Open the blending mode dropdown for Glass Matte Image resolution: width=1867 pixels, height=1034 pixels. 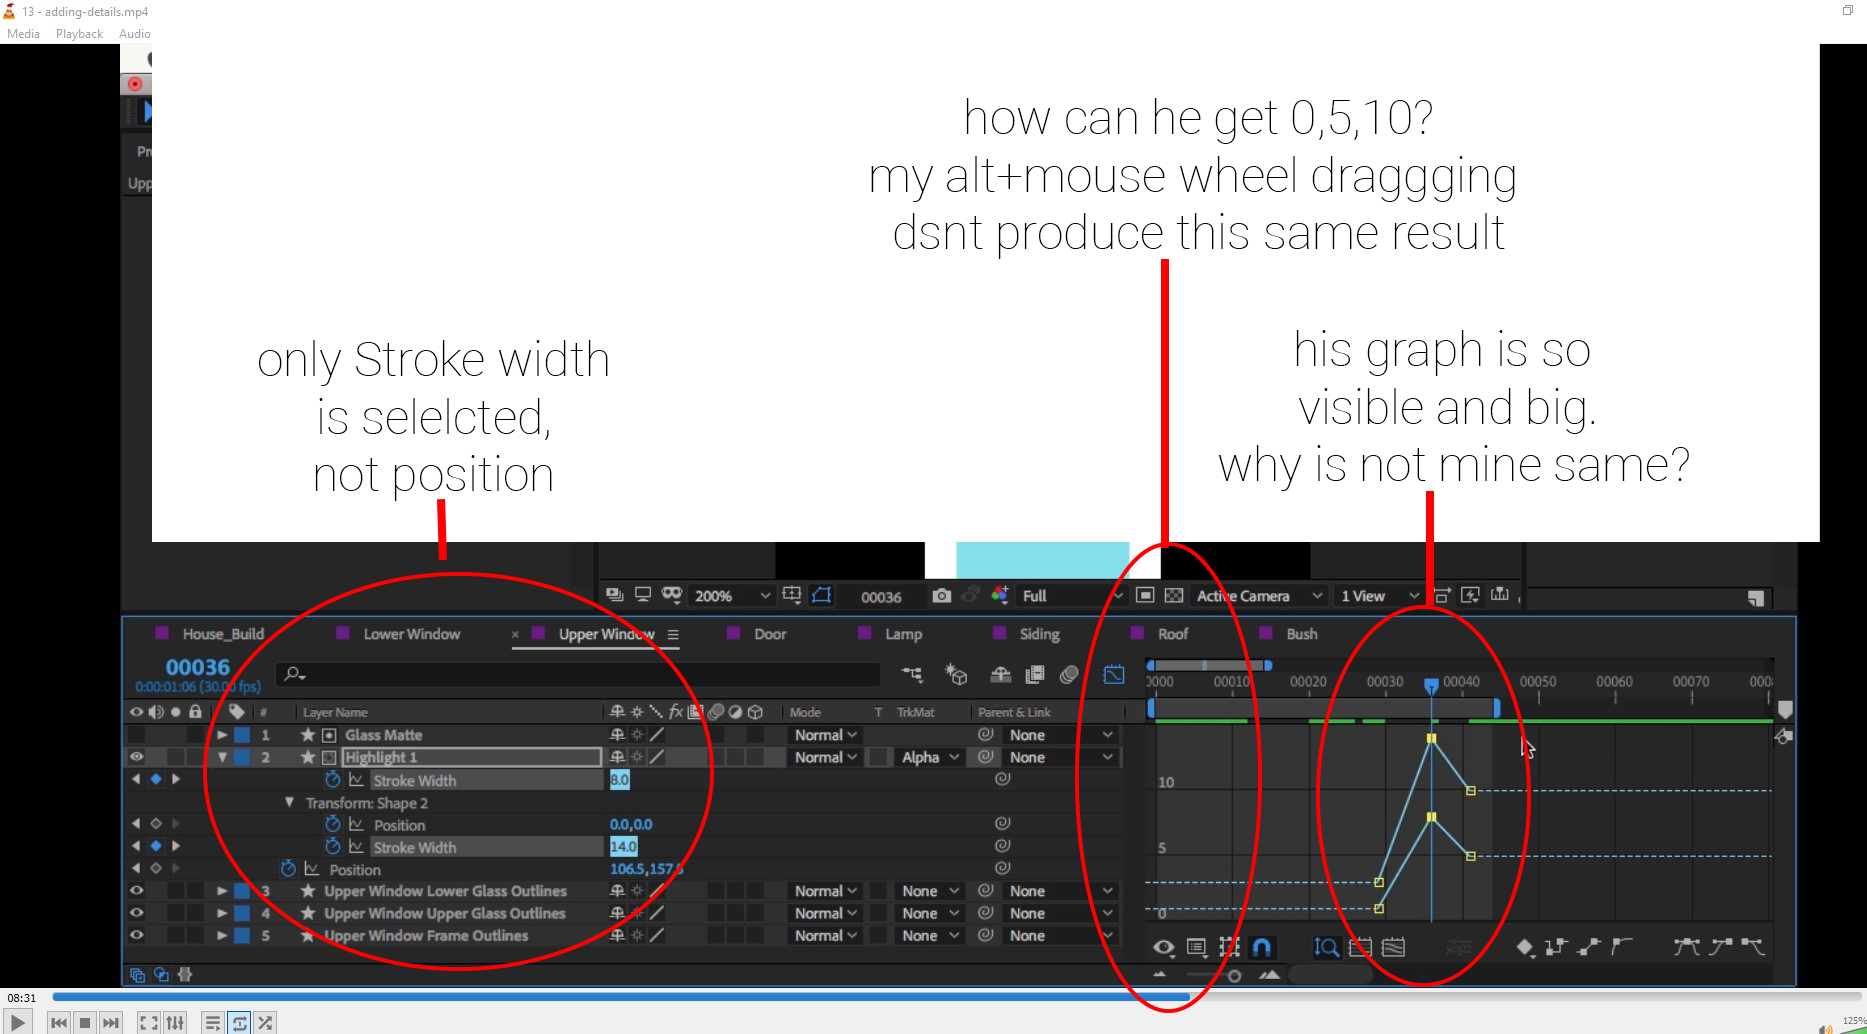point(822,734)
